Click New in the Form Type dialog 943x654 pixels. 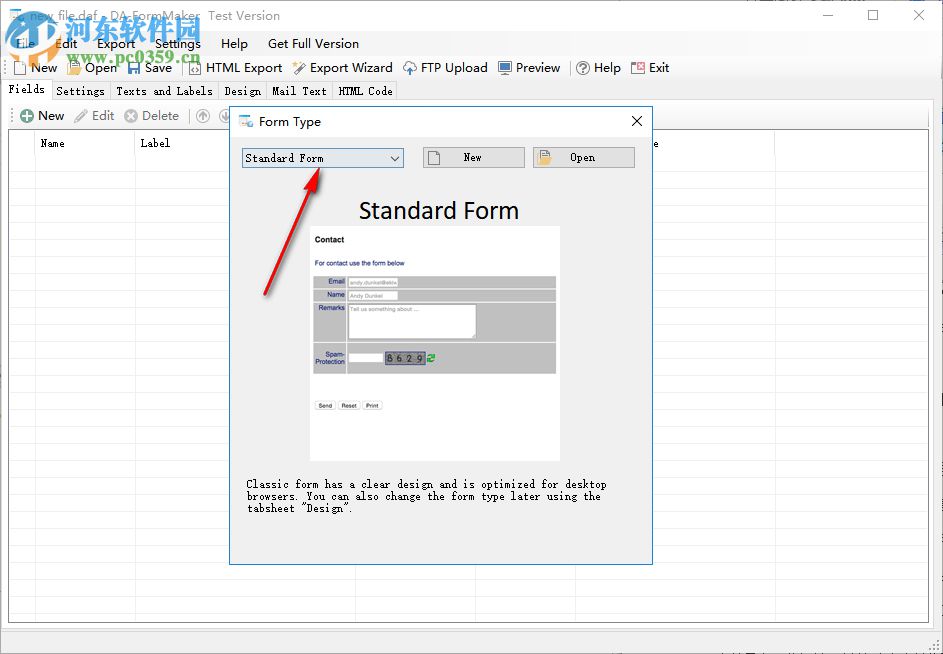472,157
